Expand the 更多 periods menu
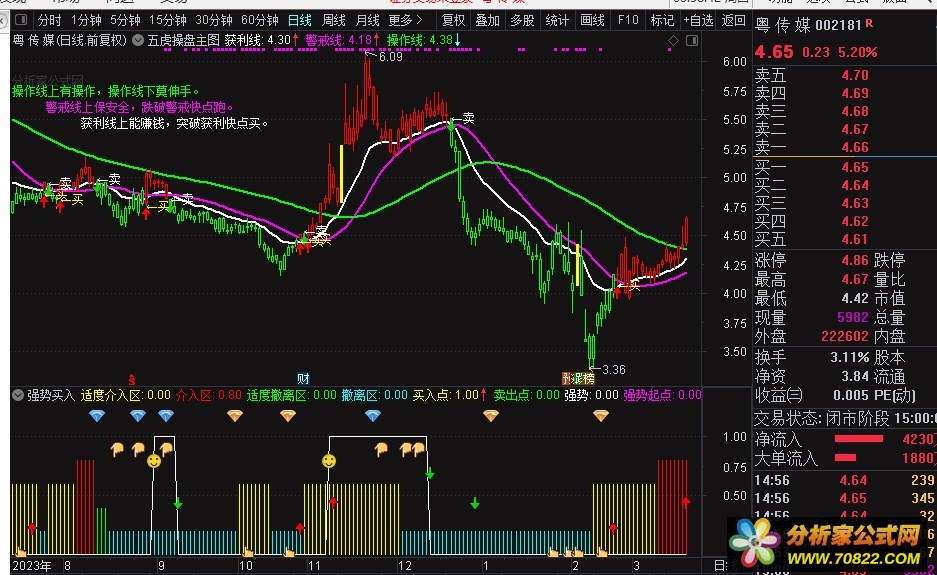The image size is (937, 575). (x=405, y=20)
